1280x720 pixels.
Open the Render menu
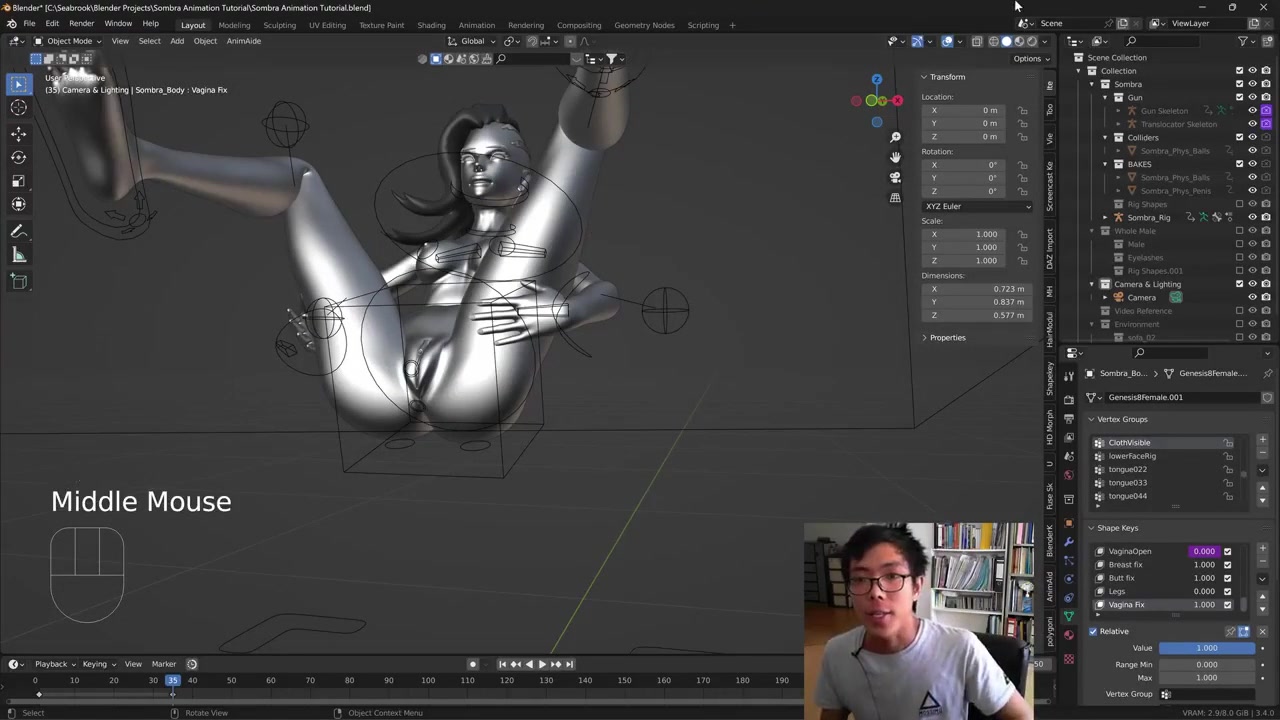pyautogui.click(x=81, y=23)
